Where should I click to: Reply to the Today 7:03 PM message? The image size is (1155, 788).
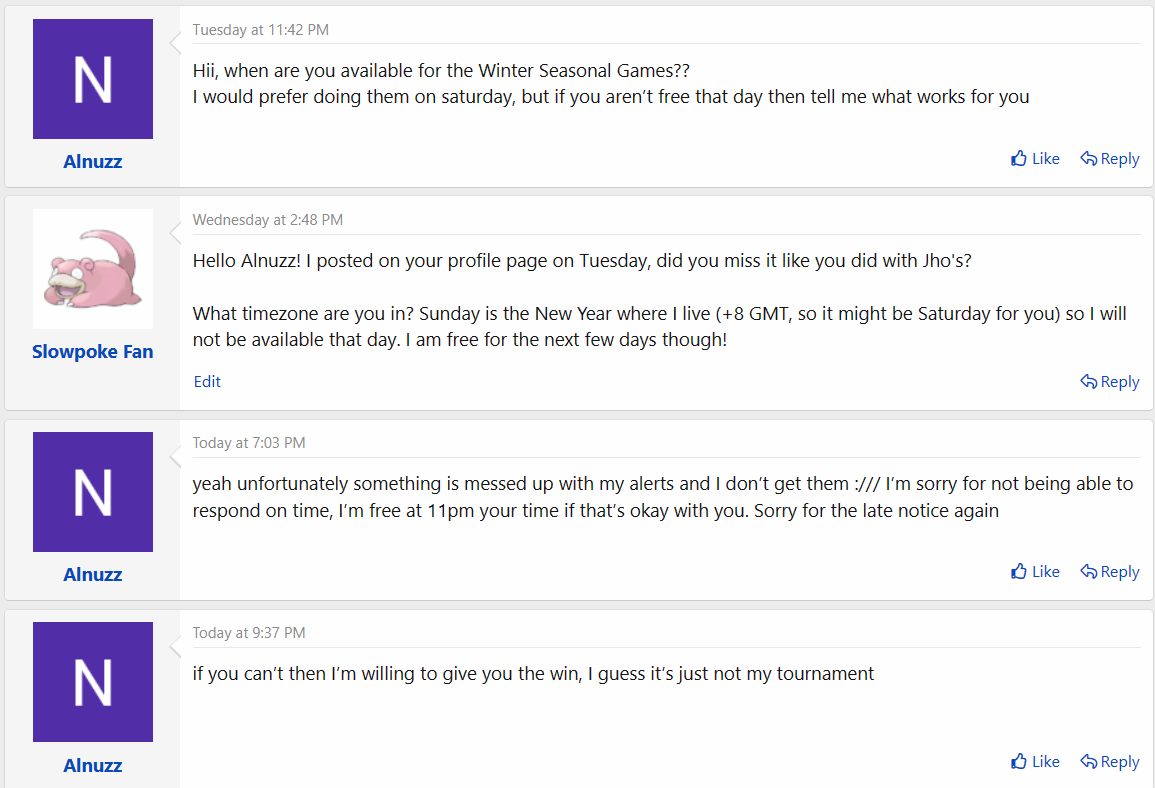[1109, 571]
